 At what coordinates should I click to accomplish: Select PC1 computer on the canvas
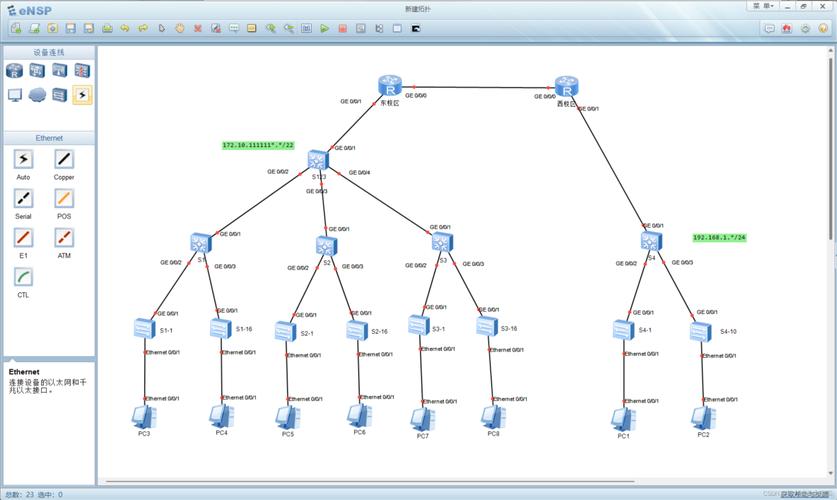point(623,417)
